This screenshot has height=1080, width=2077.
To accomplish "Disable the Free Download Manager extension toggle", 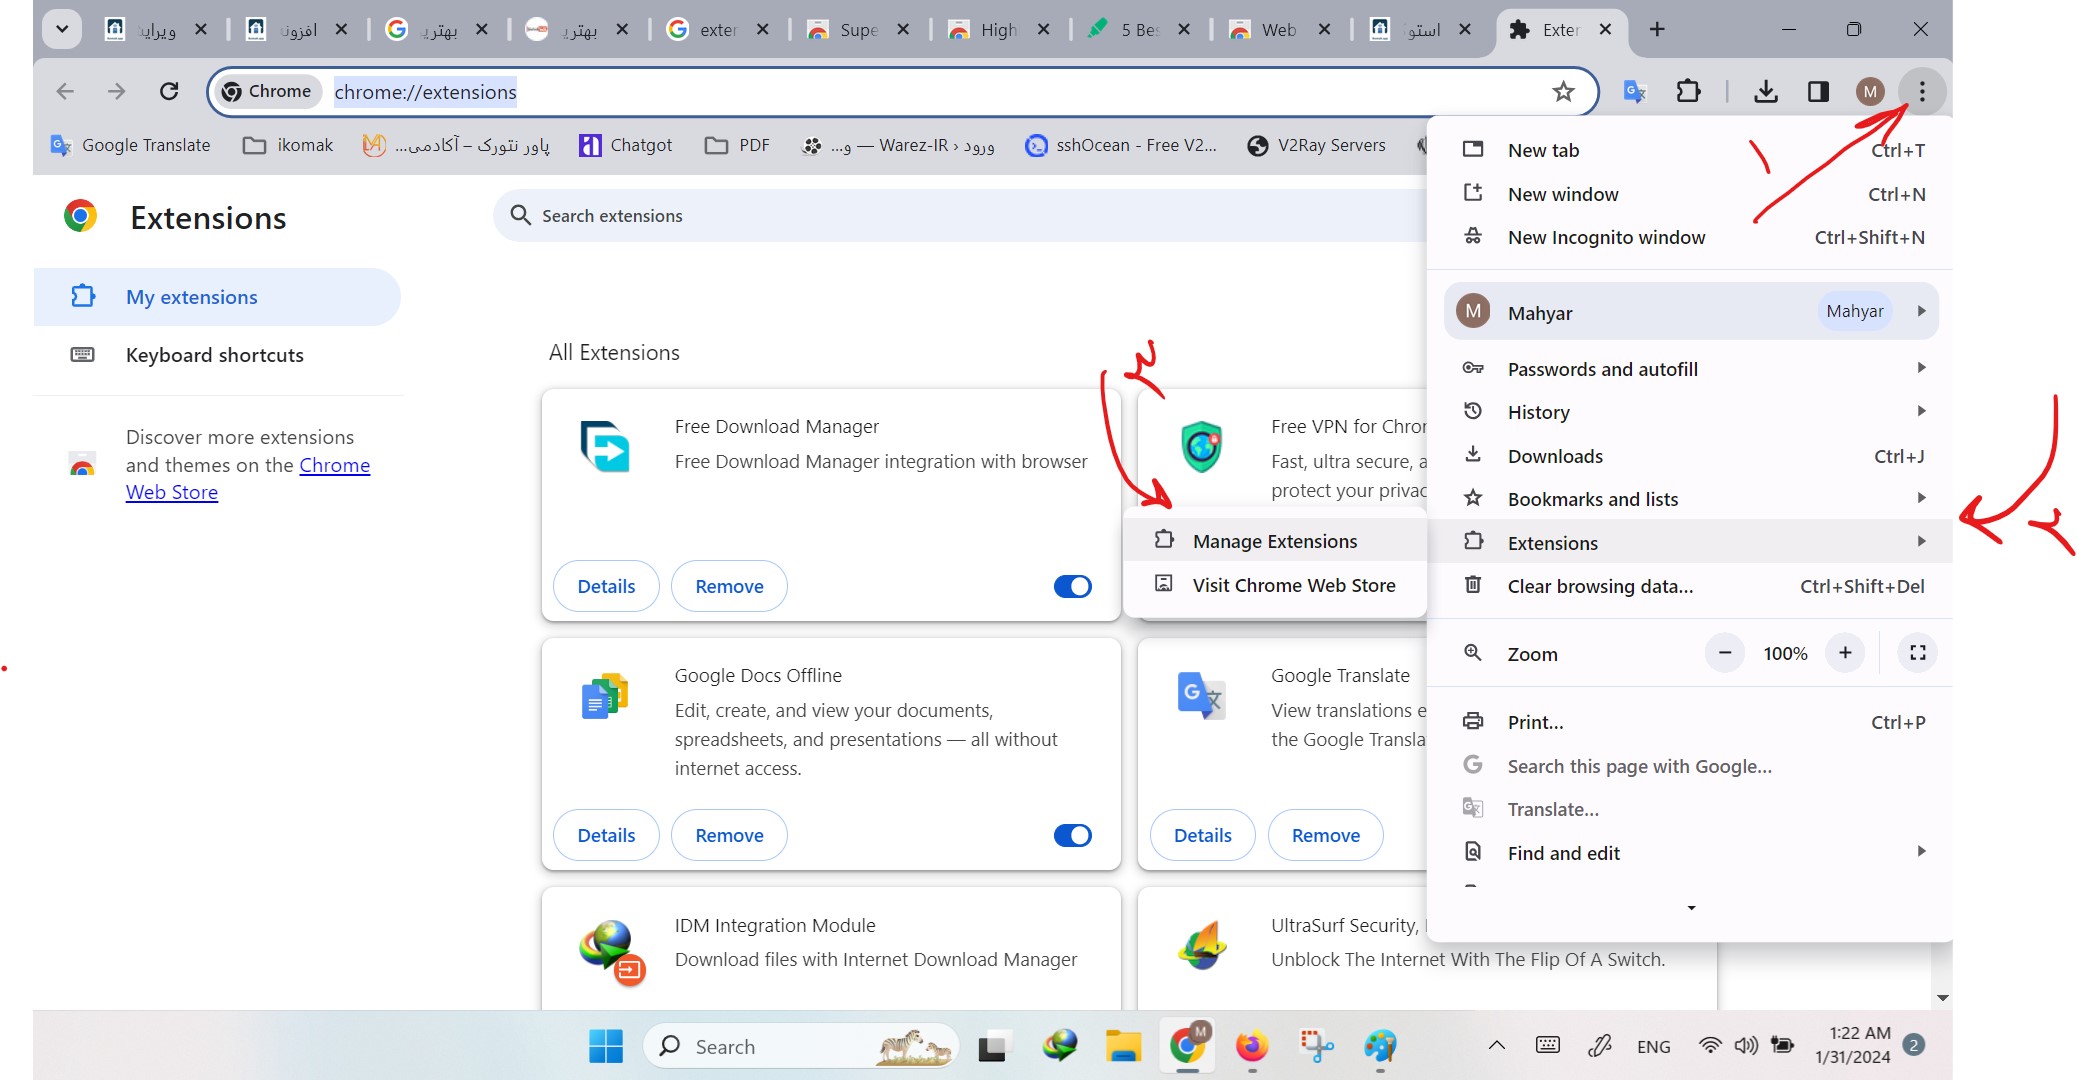I will (x=1072, y=586).
